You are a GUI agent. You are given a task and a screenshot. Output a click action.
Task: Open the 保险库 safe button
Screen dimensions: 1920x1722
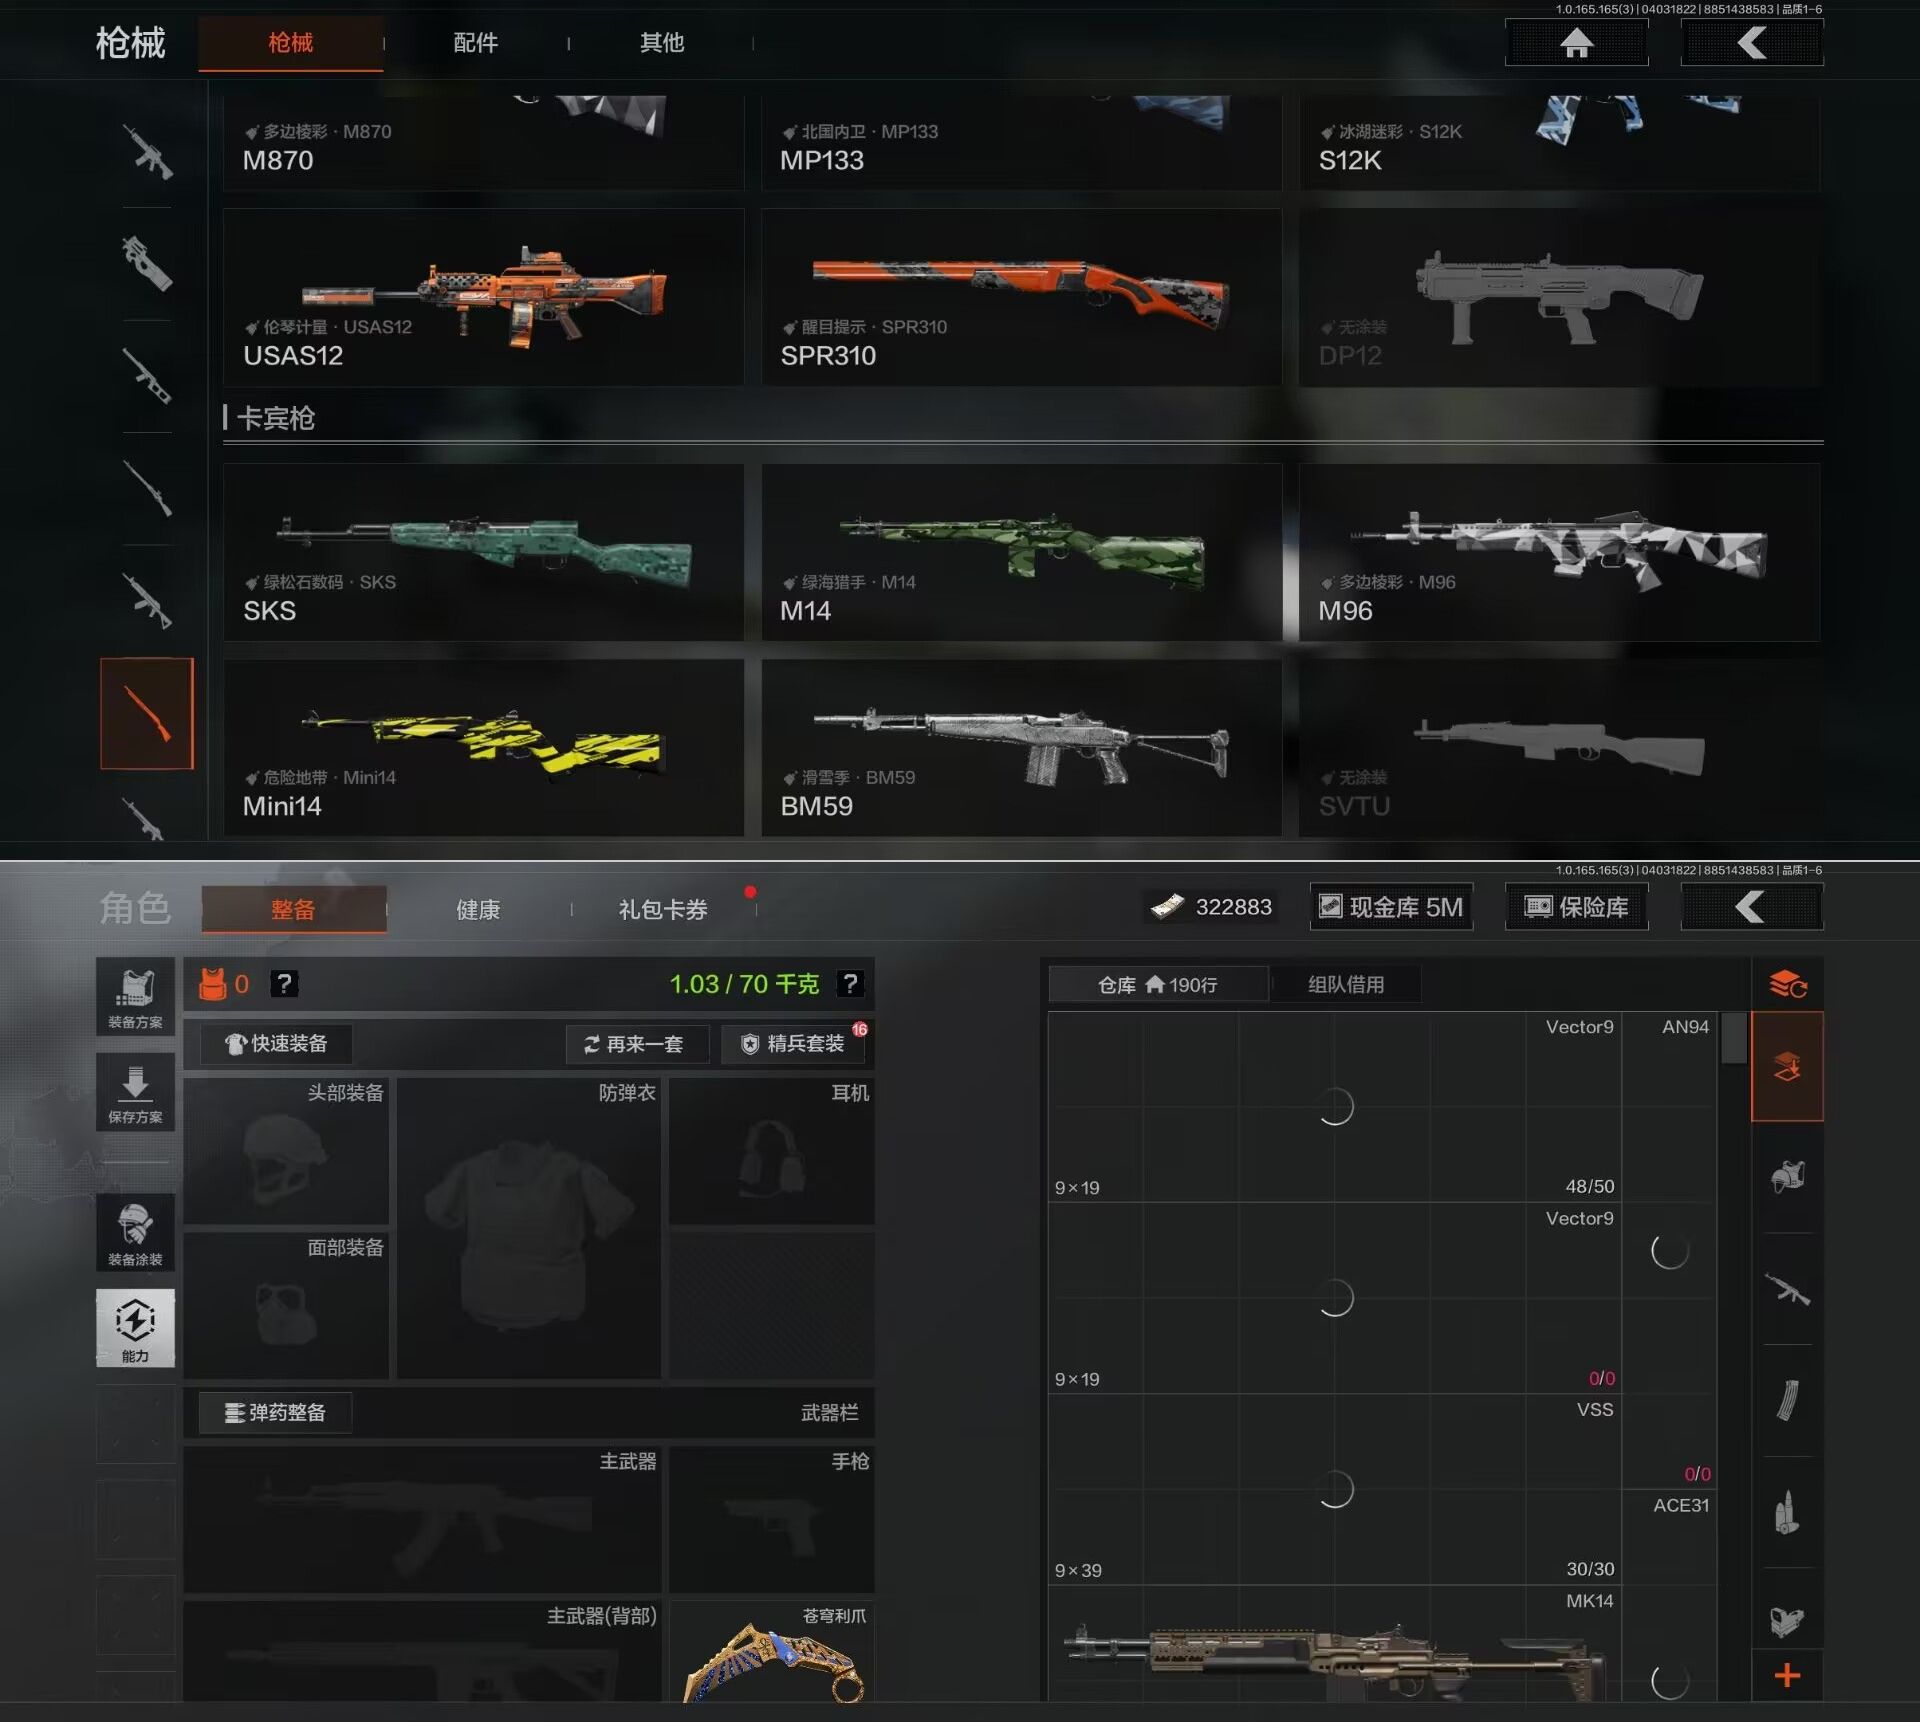click(1576, 907)
